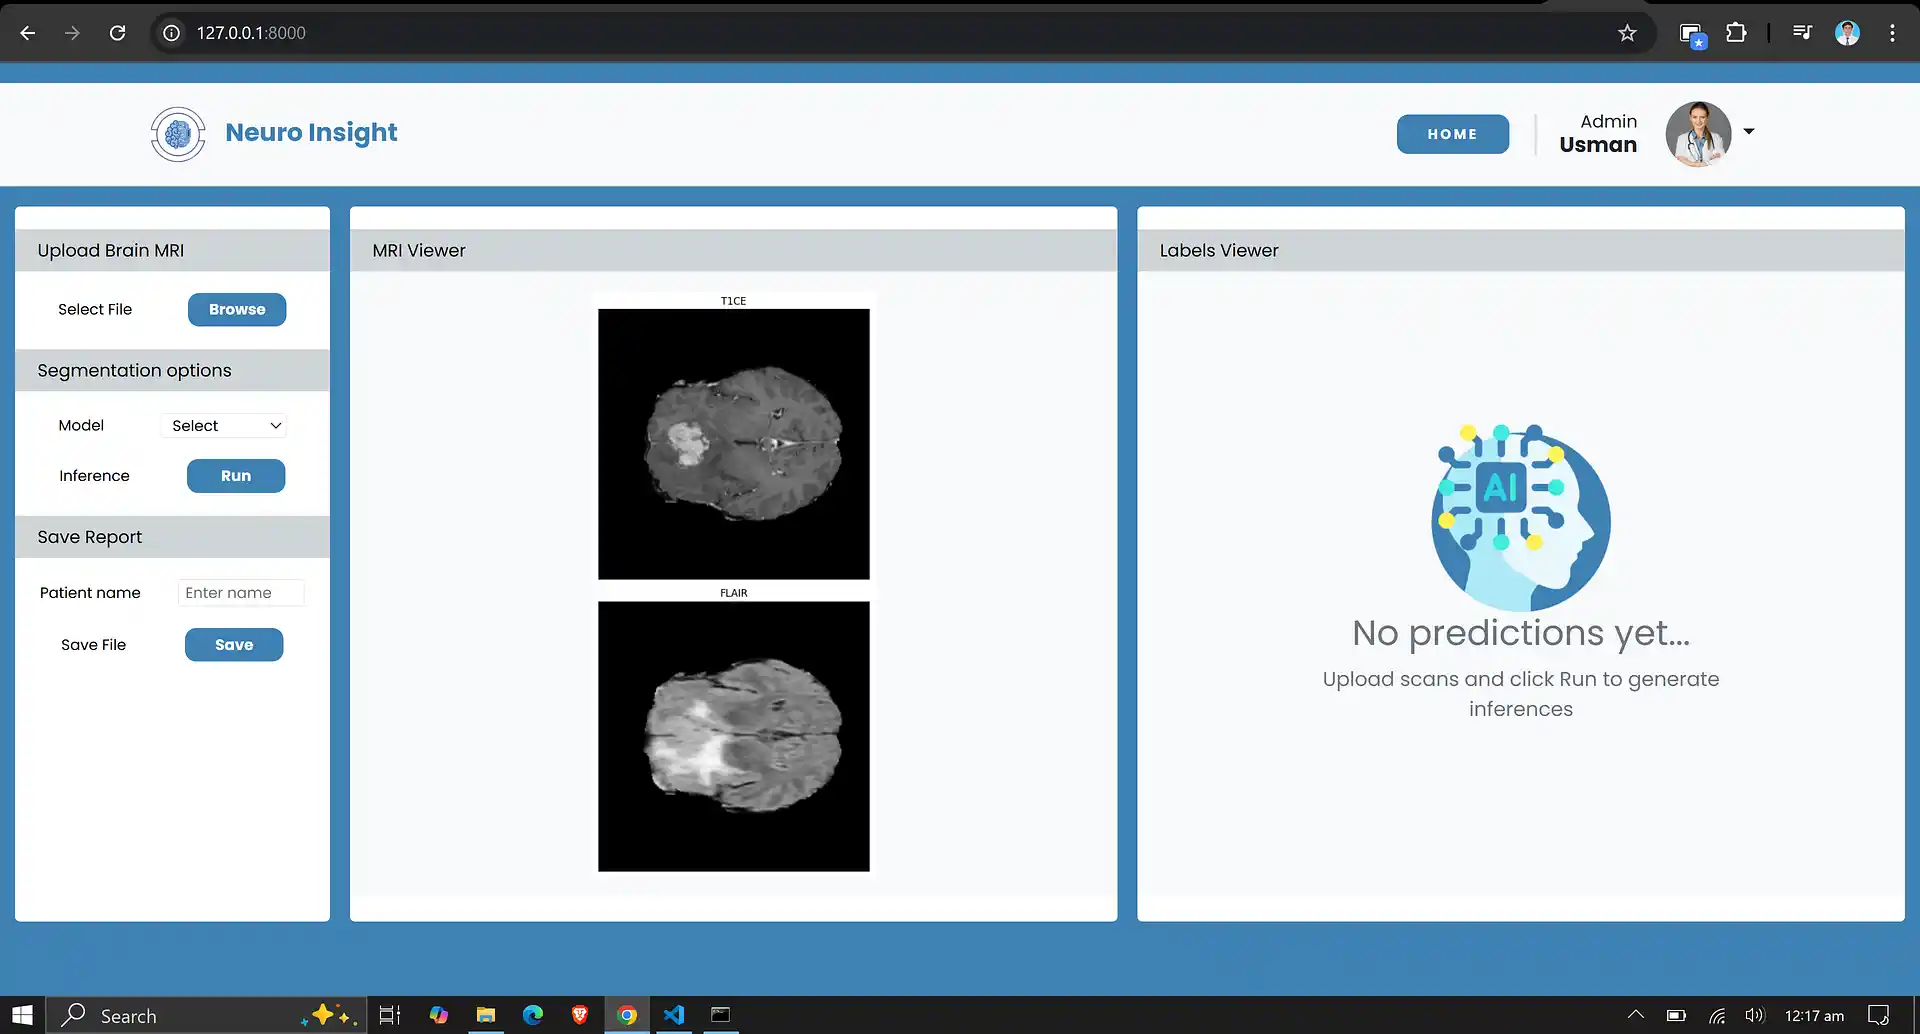Image resolution: width=1920 pixels, height=1034 pixels.
Task: Click the Windows Start button
Action: (x=21, y=1014)
